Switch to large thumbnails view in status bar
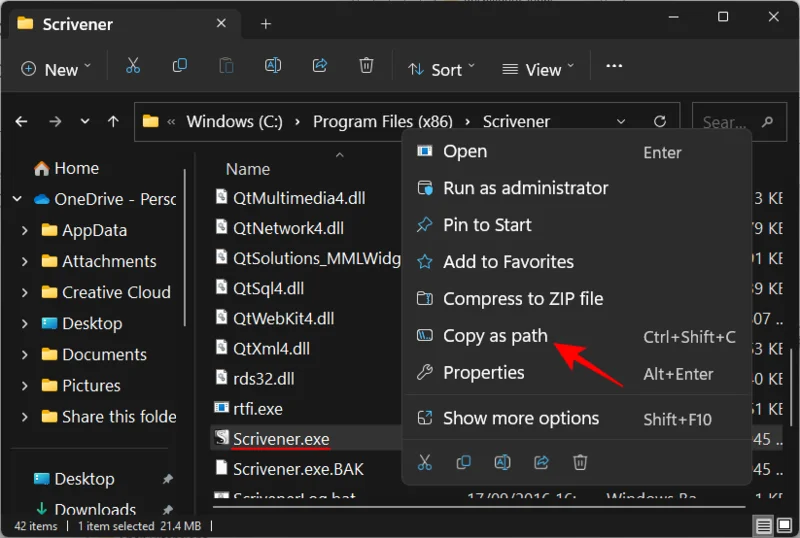The width and height of the screenshot is (800, 538). tap(785, 526)
